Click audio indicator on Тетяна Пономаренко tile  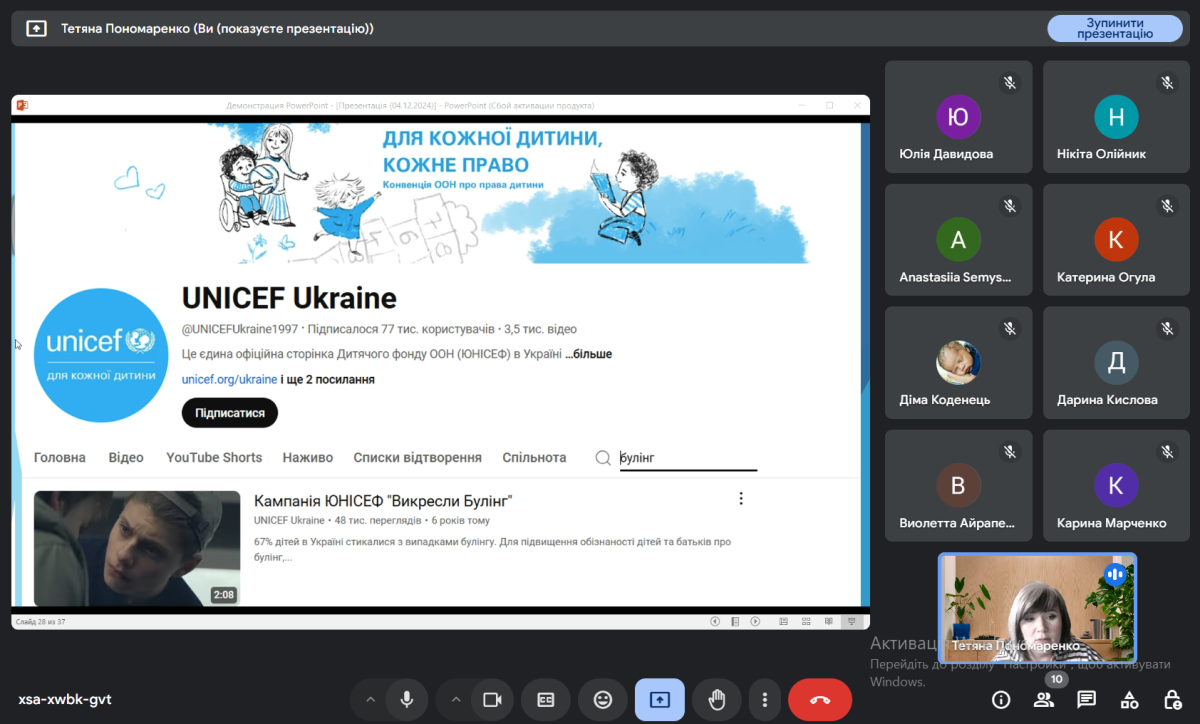(1115, 574)
